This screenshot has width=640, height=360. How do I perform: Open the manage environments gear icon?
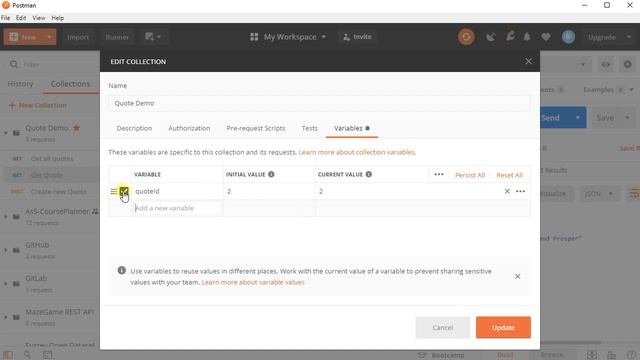click(x=628, y=64)
